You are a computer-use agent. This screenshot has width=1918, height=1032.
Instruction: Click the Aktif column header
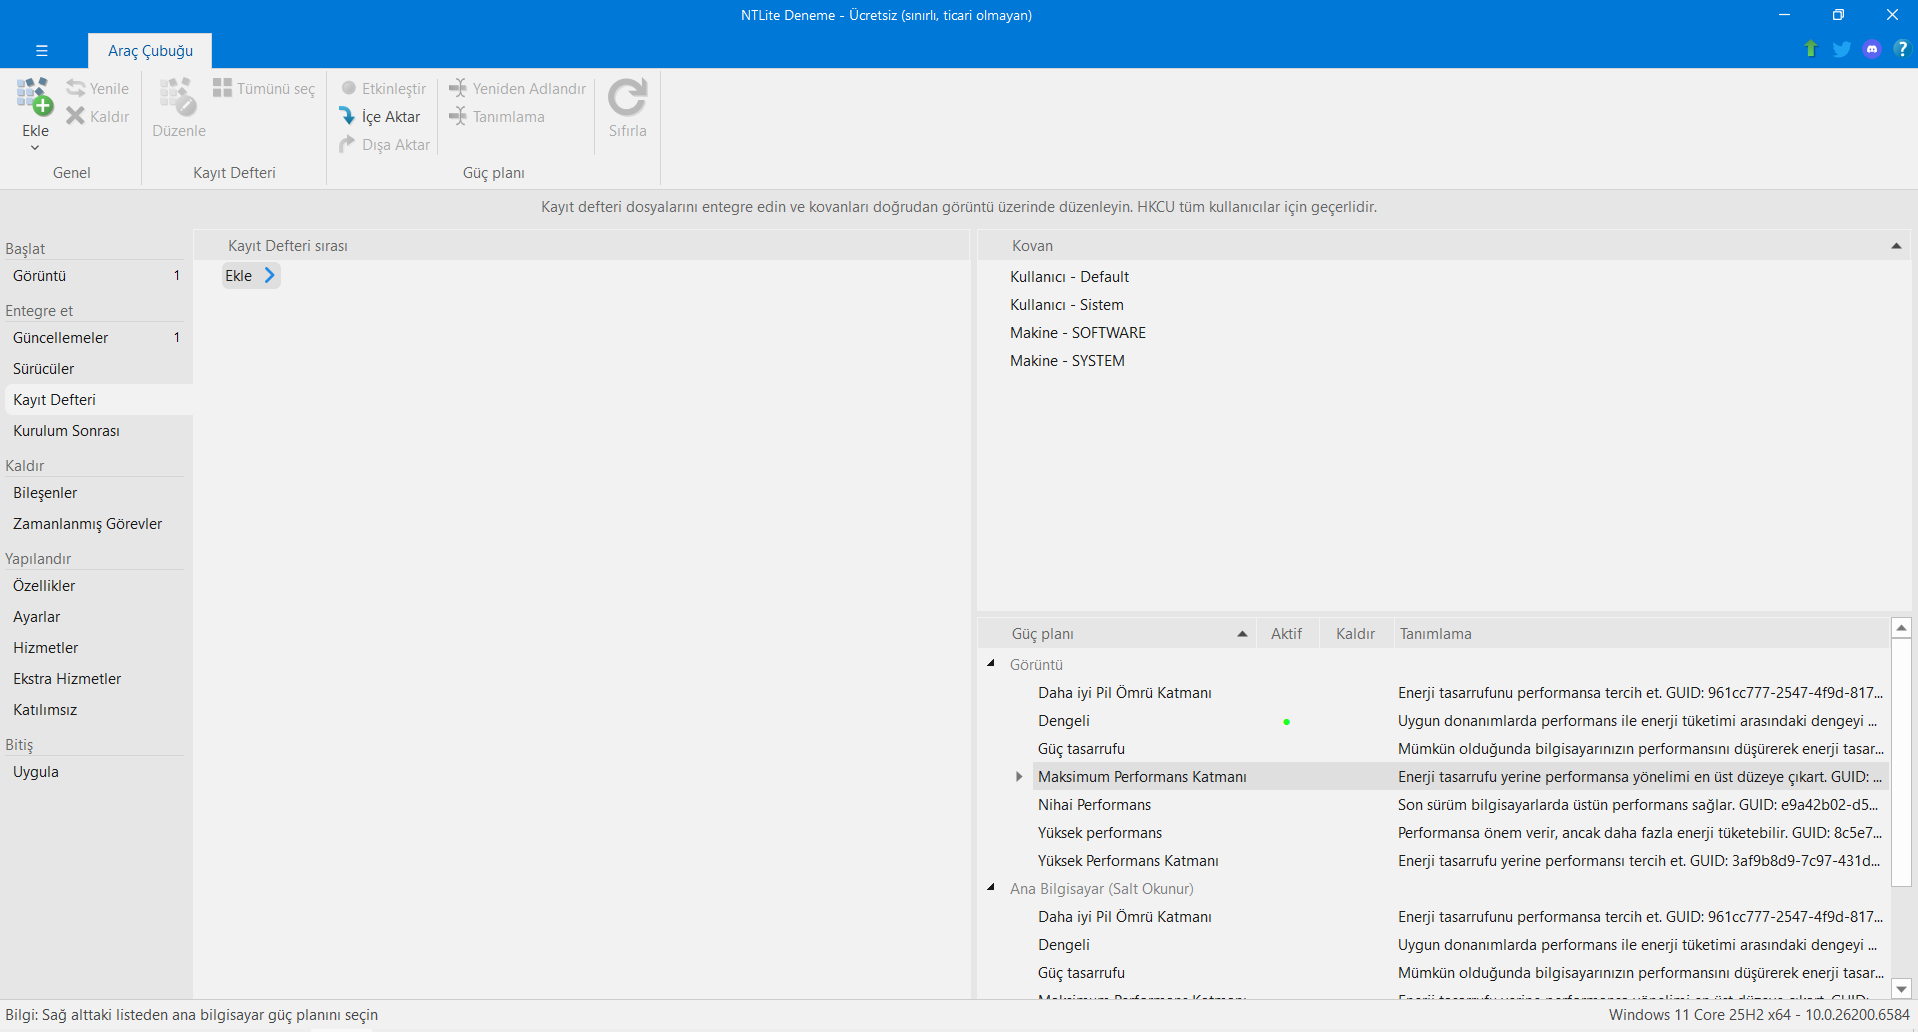click(x=1286, y=633)
